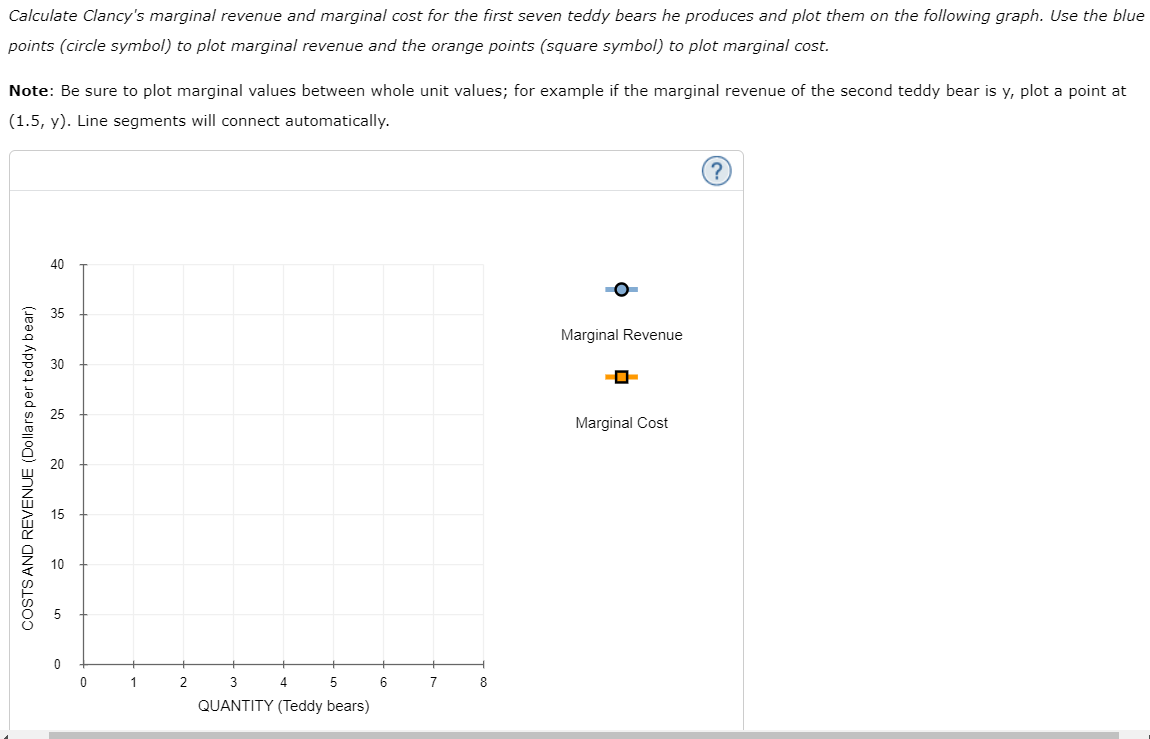
Task: Click the tick mark labeled 8
Action: pos(483,663)
